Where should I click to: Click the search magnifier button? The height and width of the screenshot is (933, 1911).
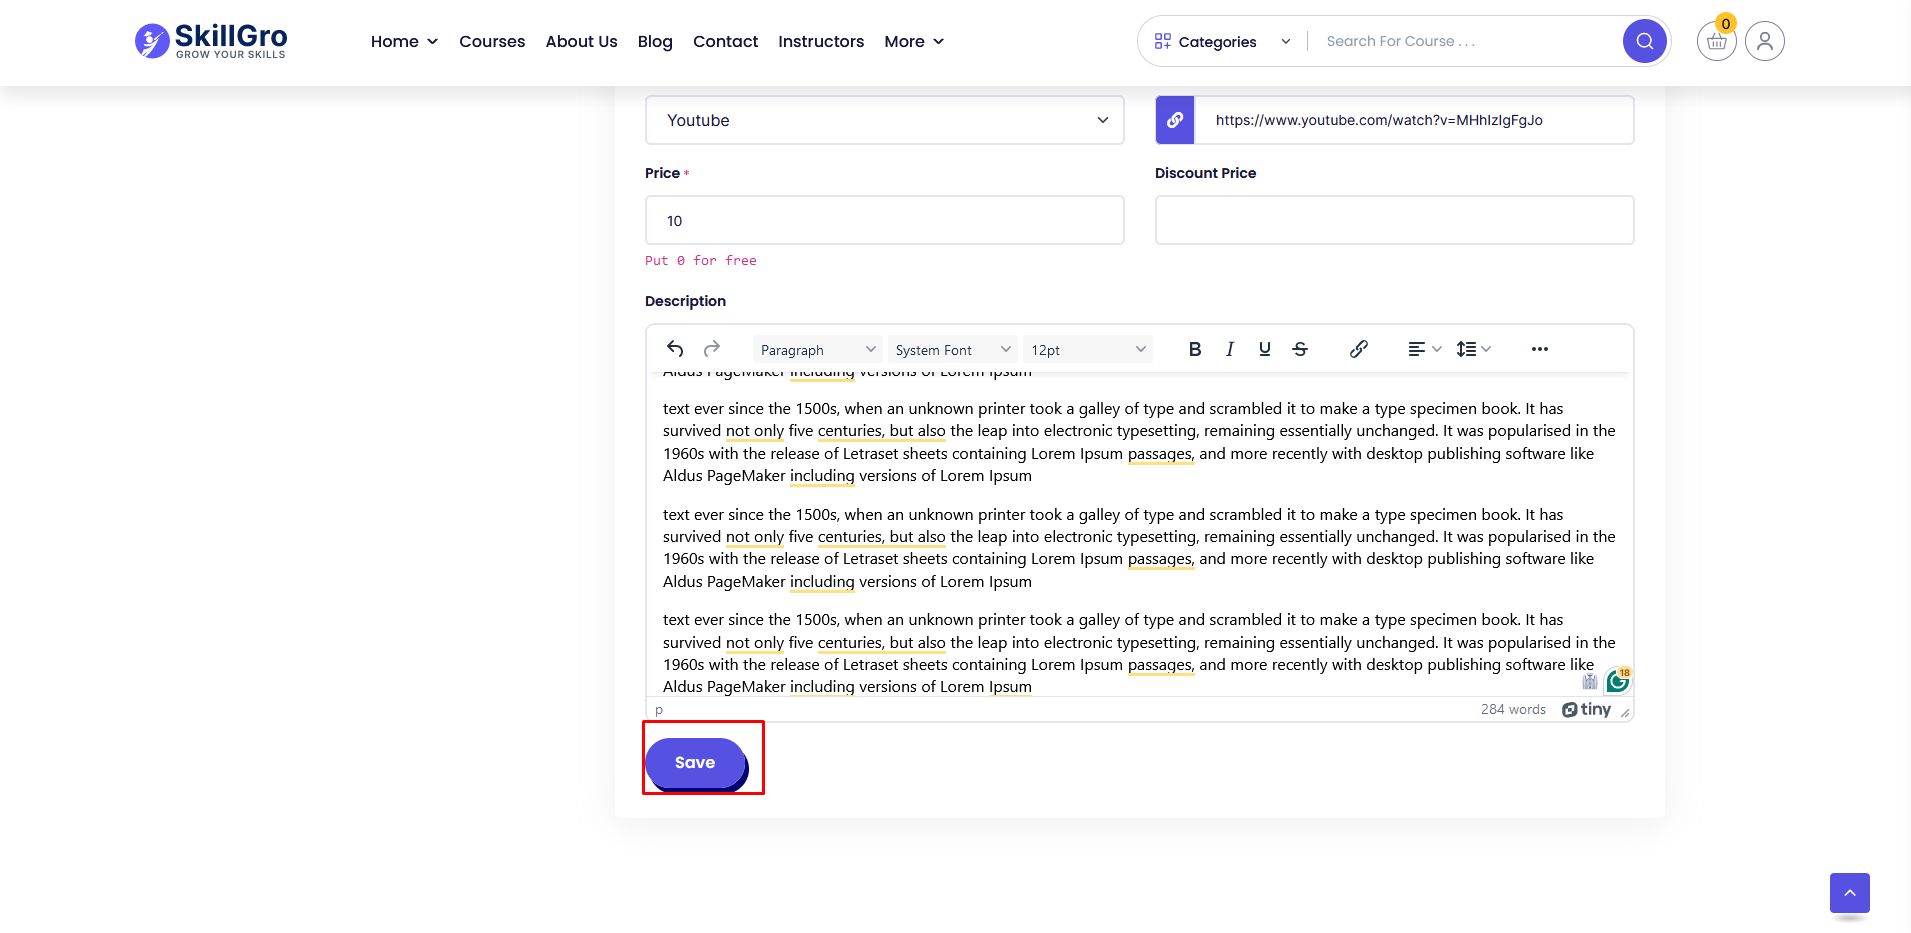[x=1644, y=41]
